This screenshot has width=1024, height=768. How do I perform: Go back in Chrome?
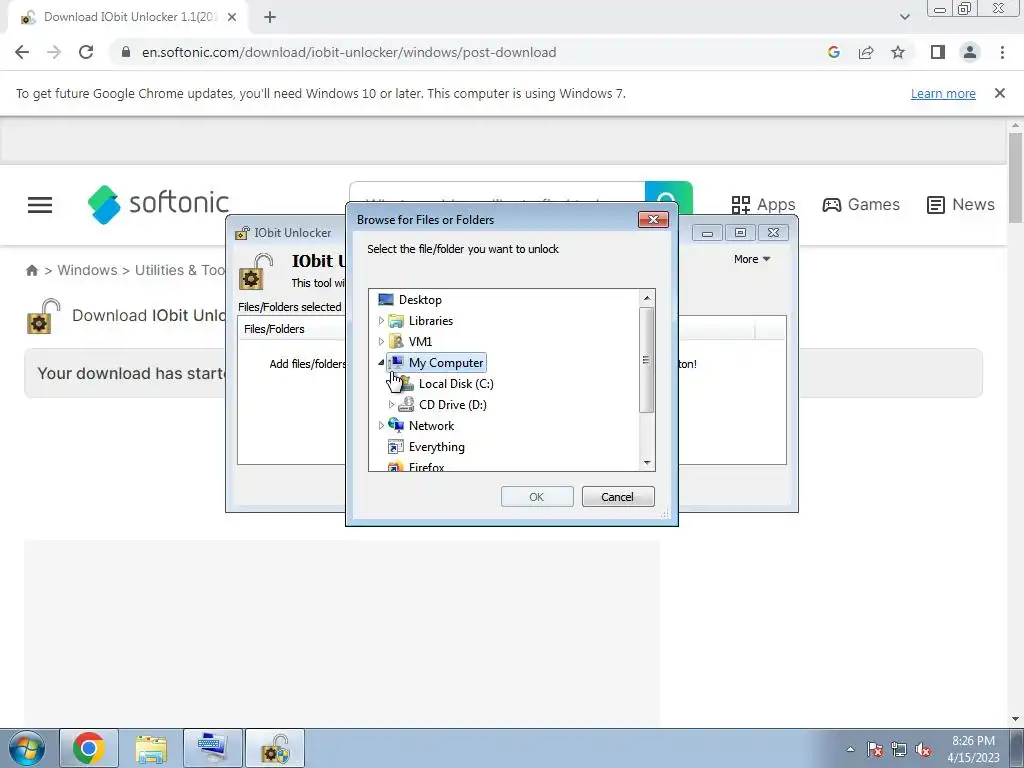pos(22,52)
